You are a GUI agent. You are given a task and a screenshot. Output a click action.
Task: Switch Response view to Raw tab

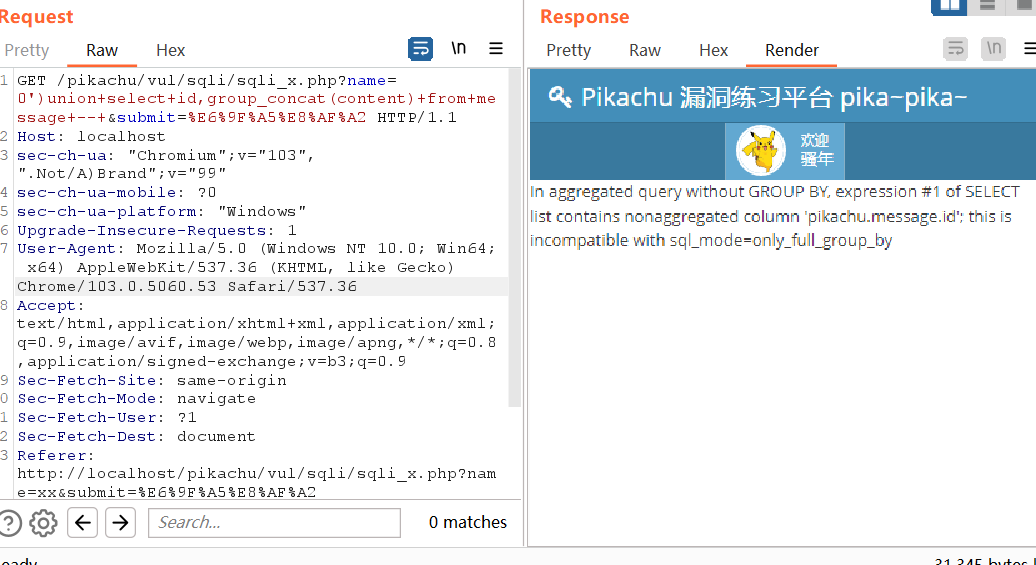click(x=645, y=50)
